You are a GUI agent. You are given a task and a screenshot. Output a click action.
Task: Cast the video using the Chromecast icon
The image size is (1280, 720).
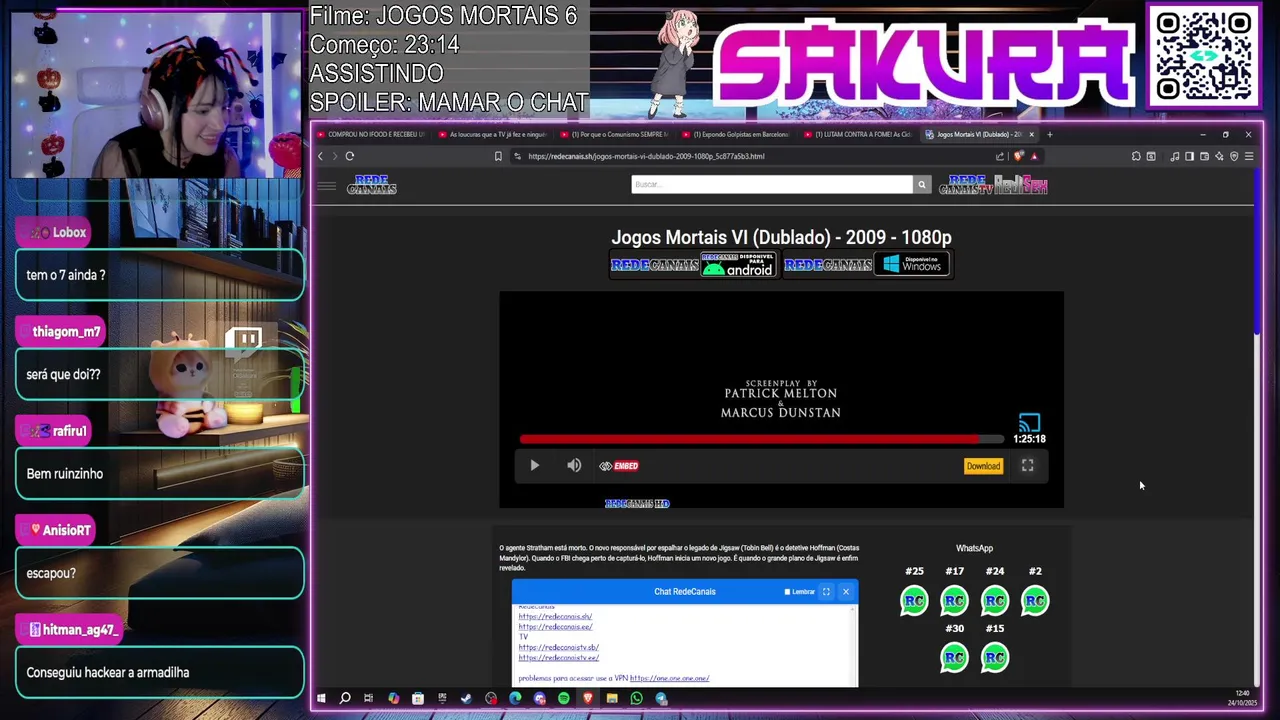[x=1029, y=422]
